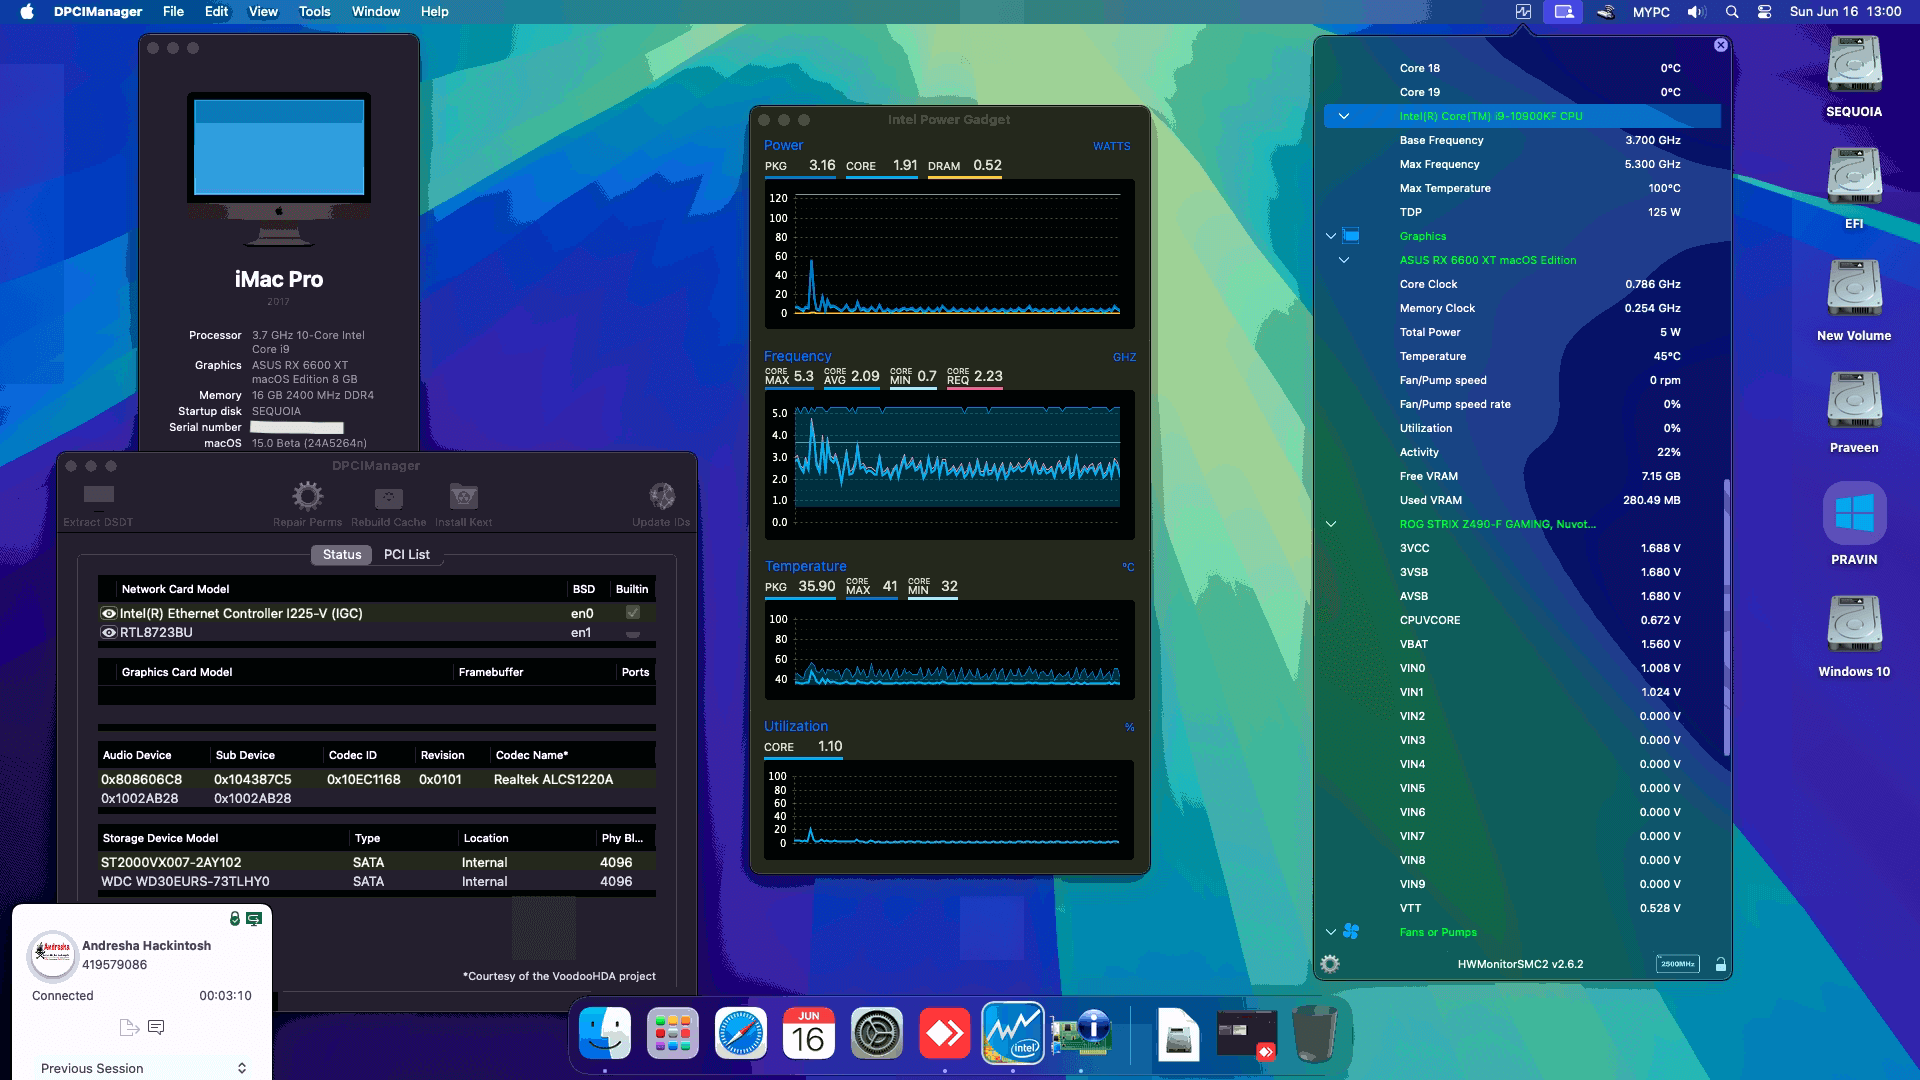Click Install Kext in DPCIManager toolbar
Image resolution: width=1920 pixels, height=1080 pixels.
463,505
